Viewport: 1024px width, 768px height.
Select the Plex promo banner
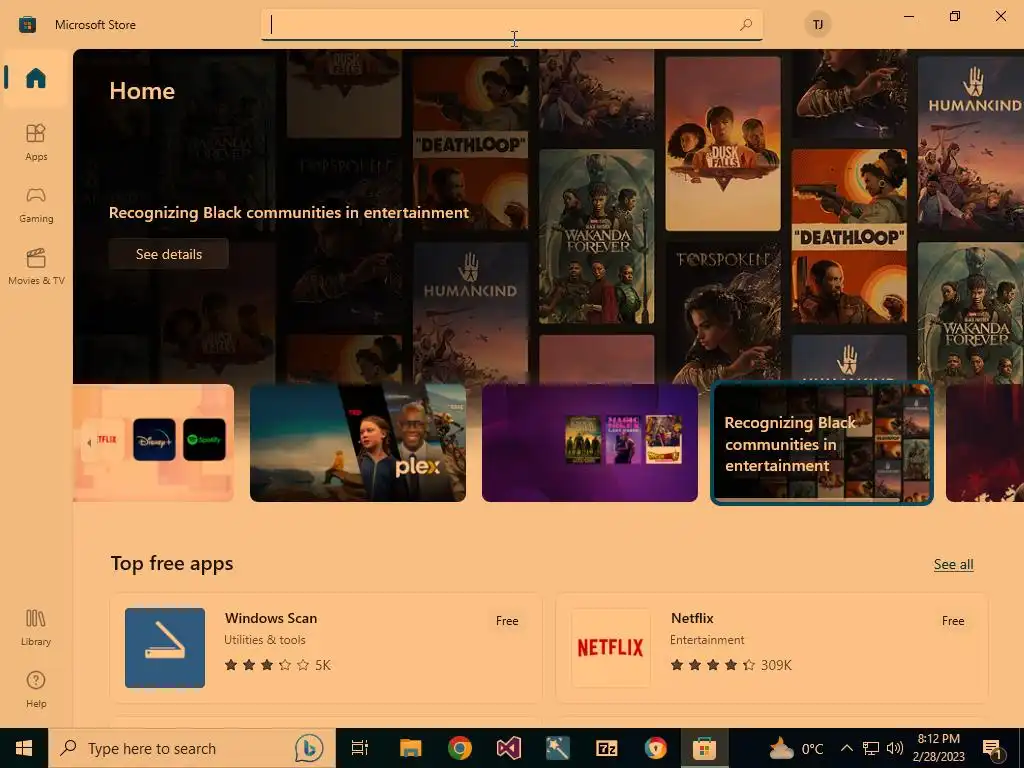358,443
